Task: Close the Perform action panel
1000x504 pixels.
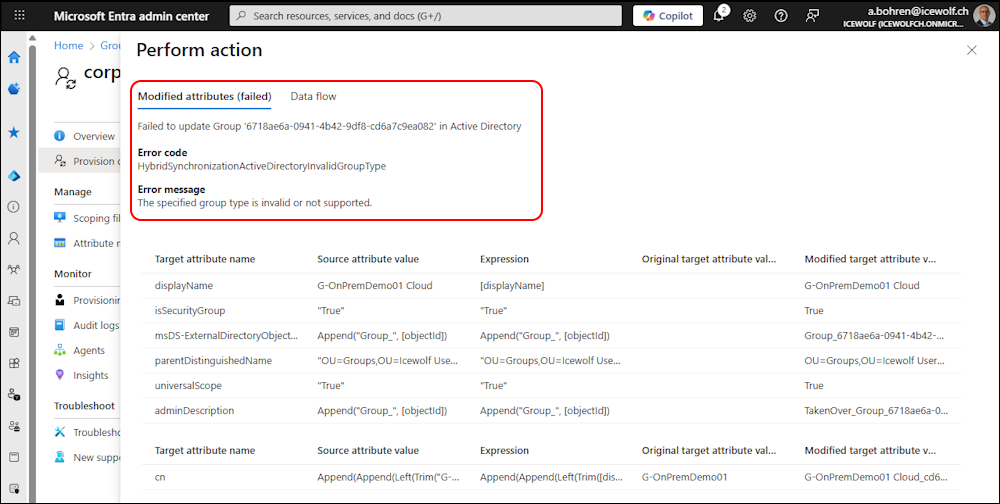Action: [x=972, y=50]
